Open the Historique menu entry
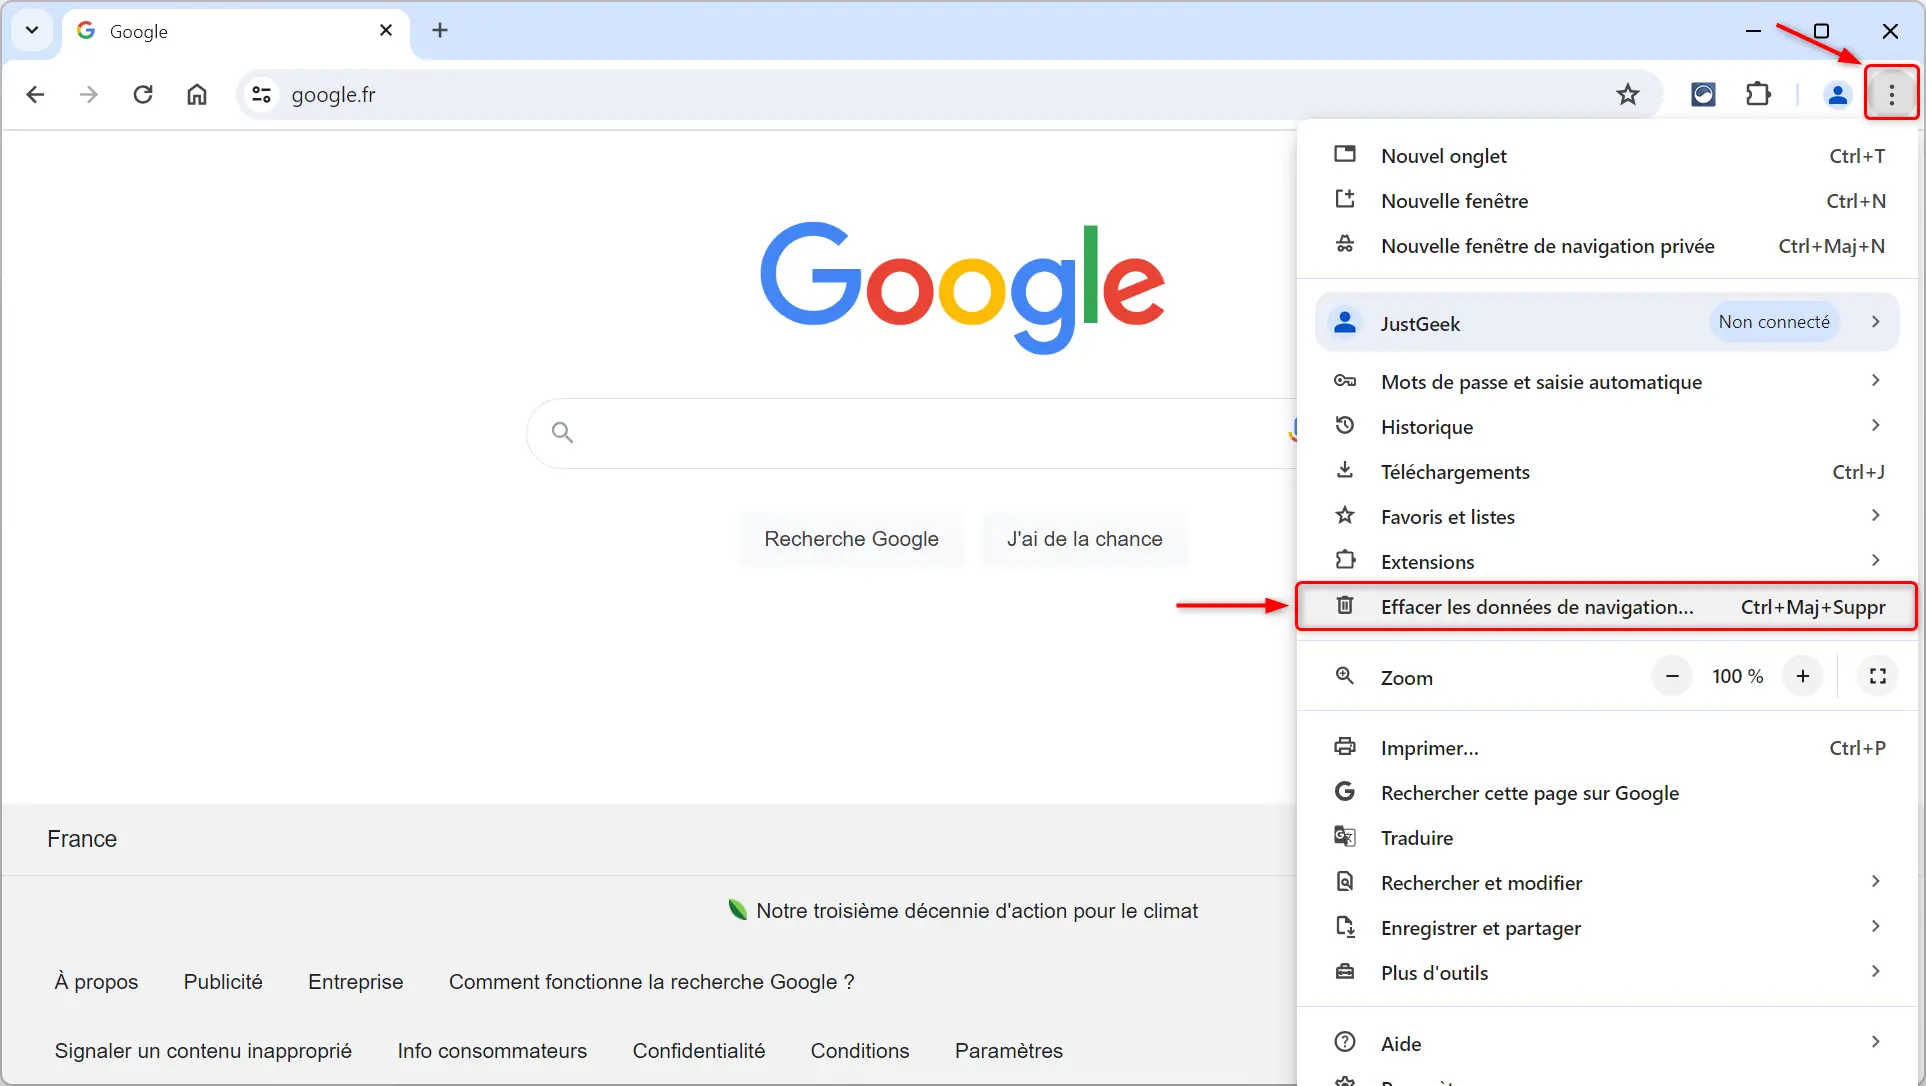1926x1086 pixels. coord(1608,427)
